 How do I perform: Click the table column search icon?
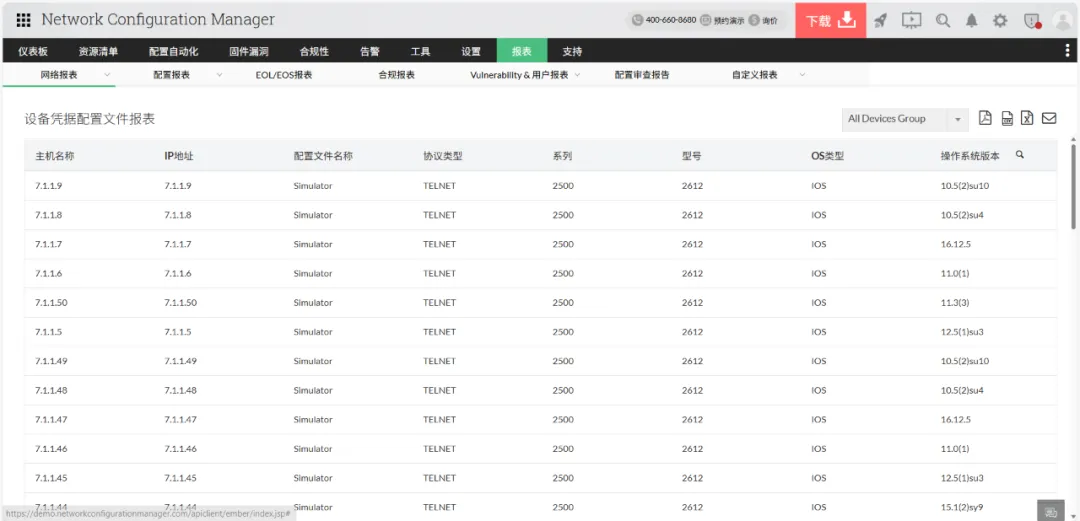tap(1020, 155)
